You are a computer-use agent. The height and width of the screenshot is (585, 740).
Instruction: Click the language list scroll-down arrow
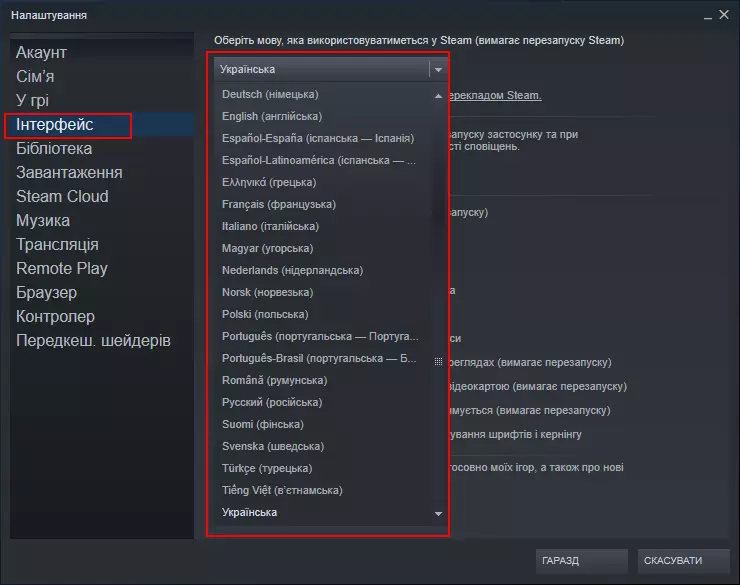click(438, 514)
